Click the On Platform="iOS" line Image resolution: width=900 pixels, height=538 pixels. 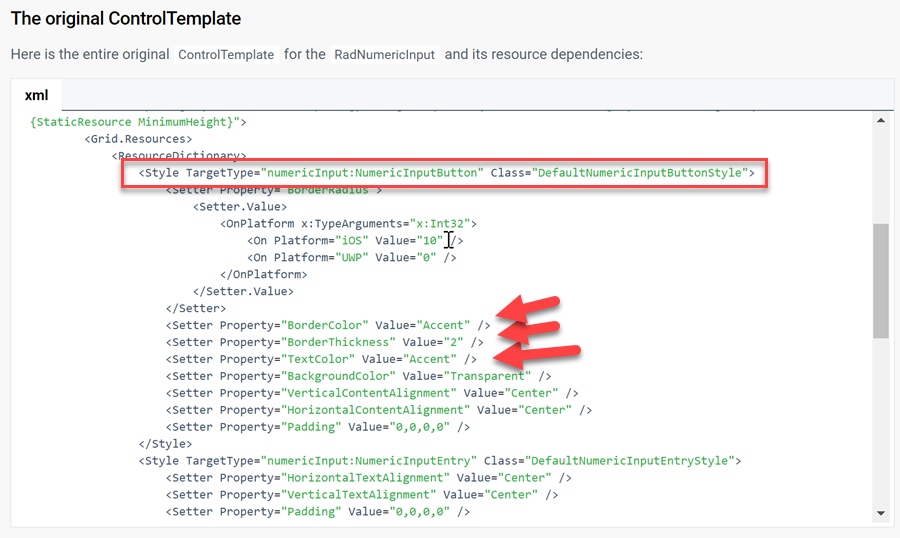tap(355, 241)
